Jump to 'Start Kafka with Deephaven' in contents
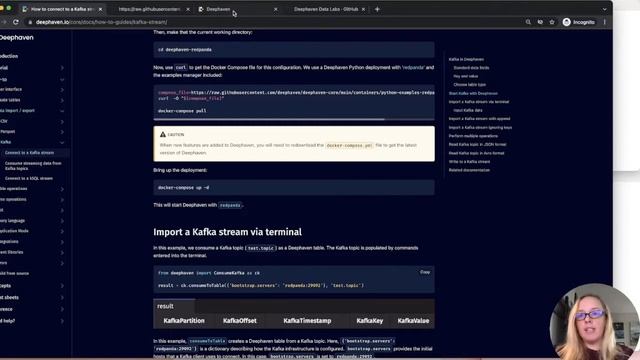 coord(473,93)
